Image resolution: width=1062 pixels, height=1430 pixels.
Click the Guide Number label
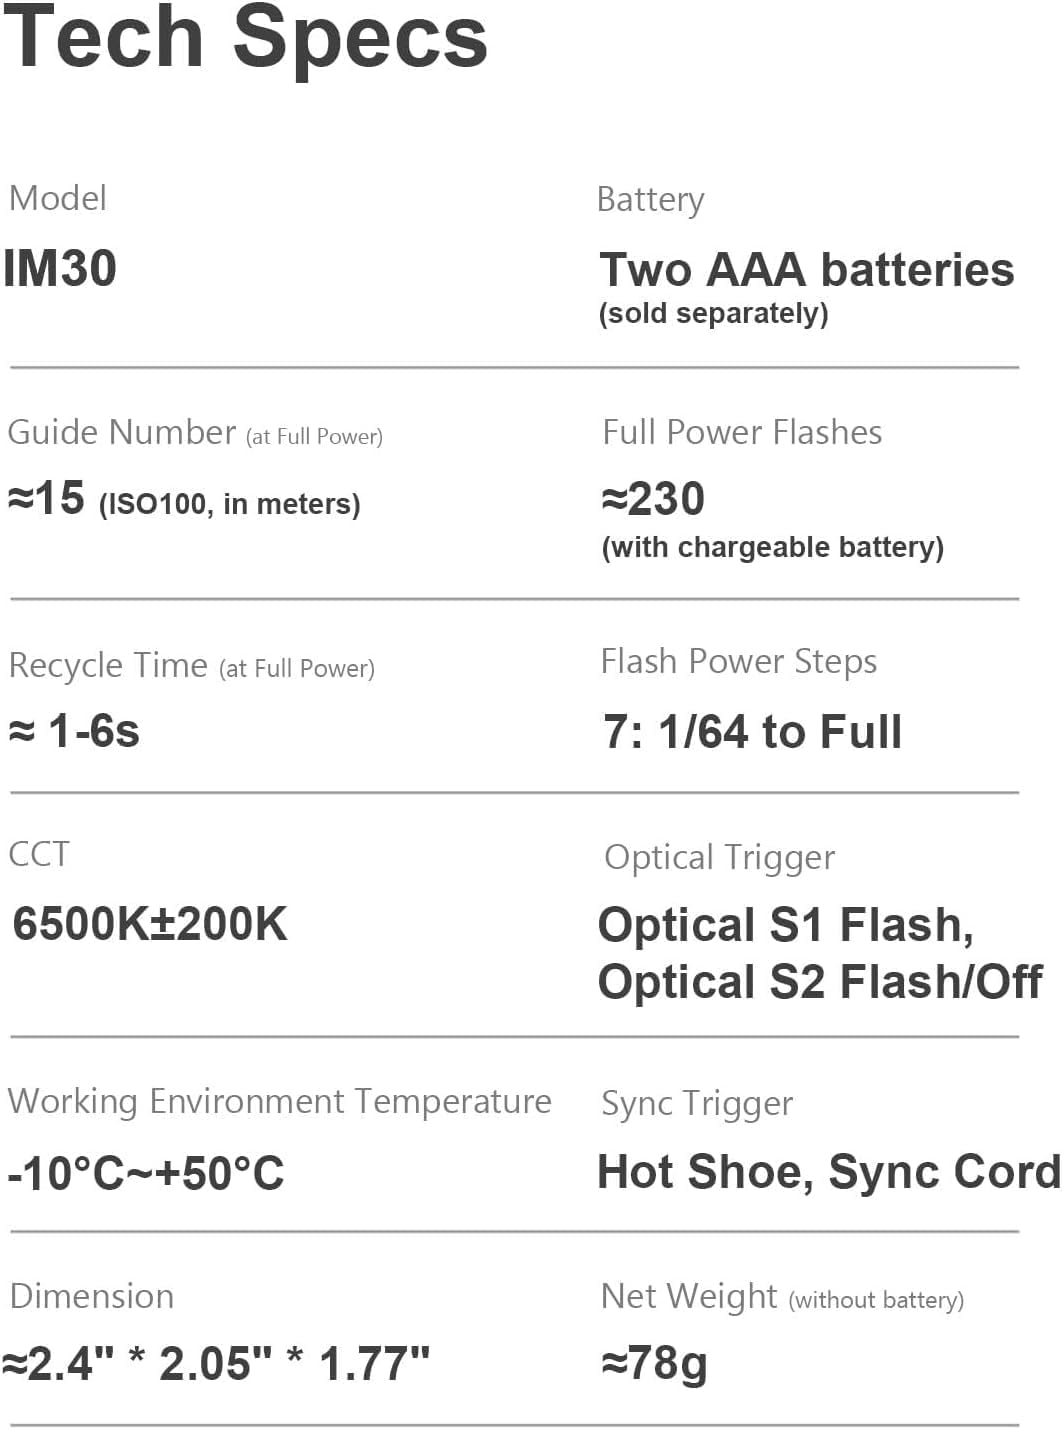coord(122,432)
